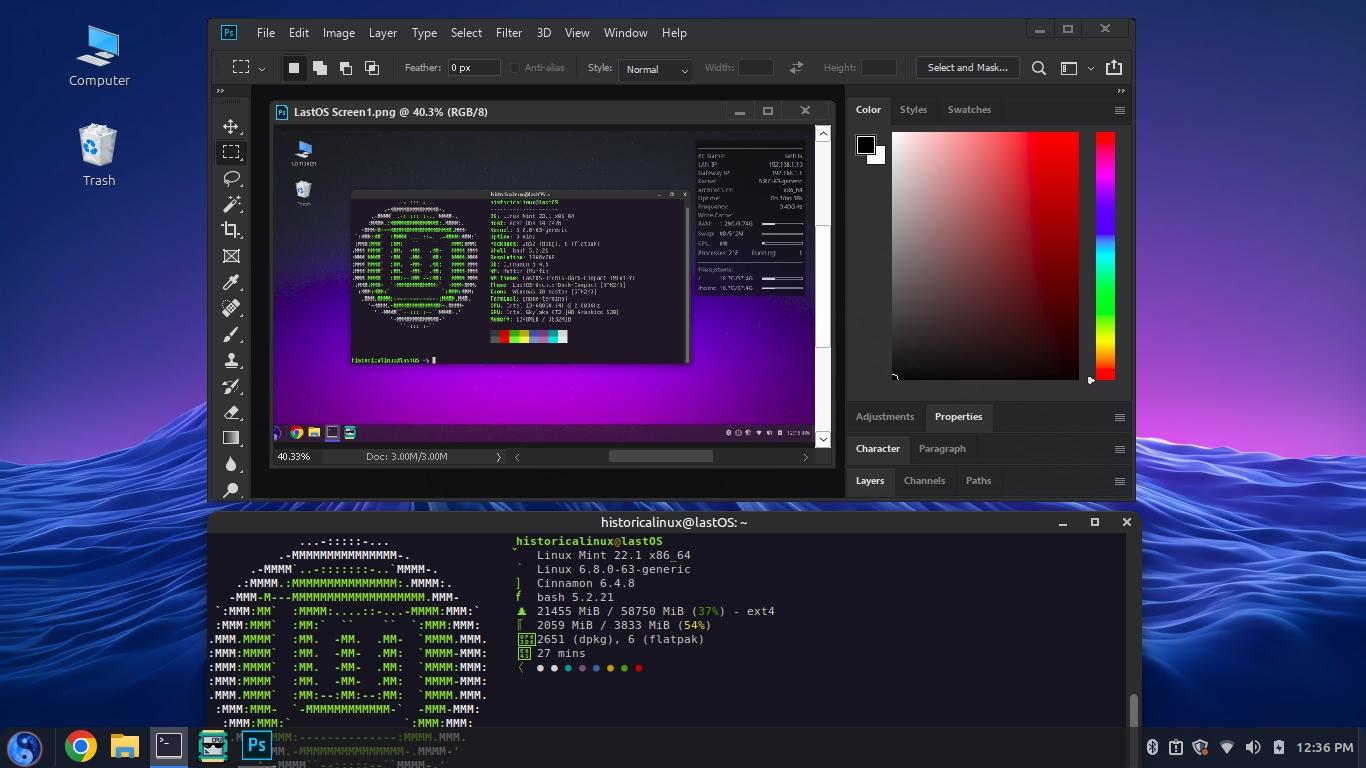Pick the Lasso tool in the toolbar
This screenshot has width=1366, height=768.
tap(231, 178)
